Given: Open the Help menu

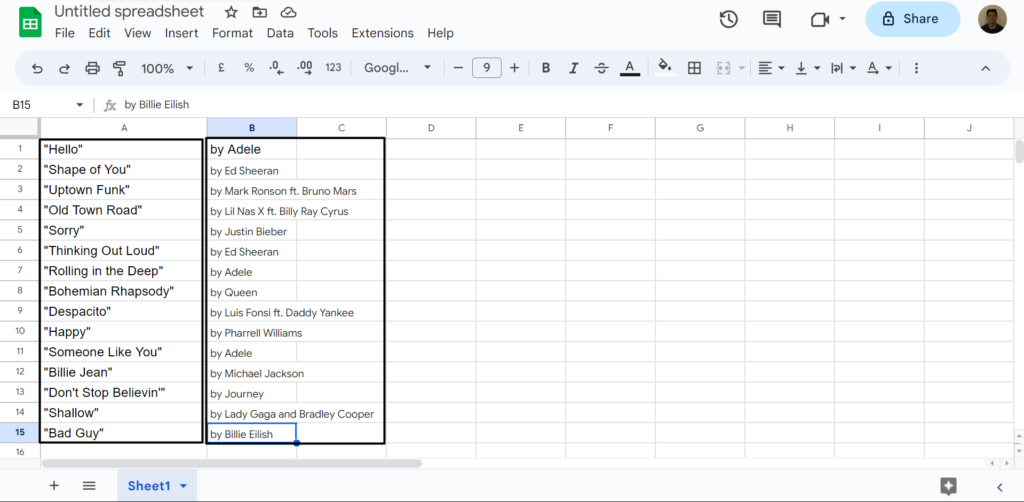Looking at the screenshot, I should (x=440, y=33).
